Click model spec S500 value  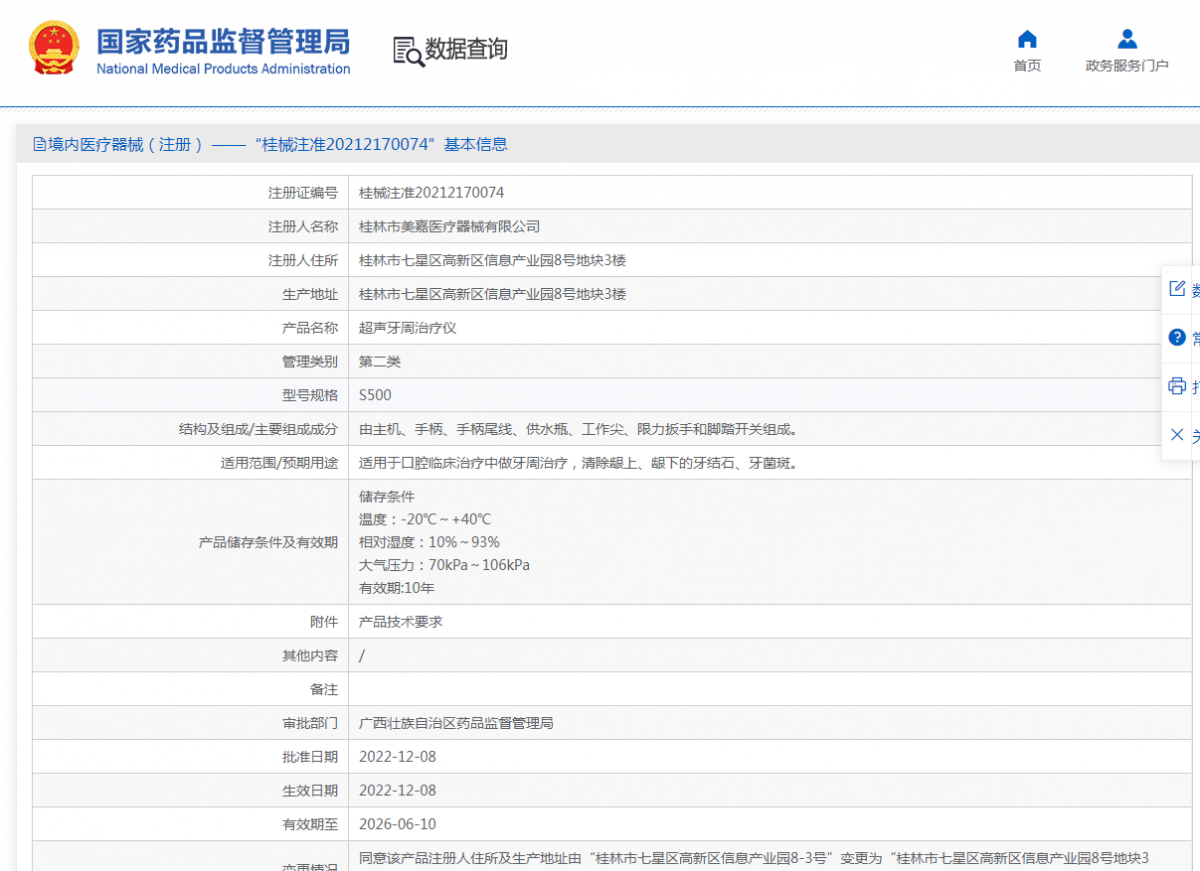click(x=375, y=395)
